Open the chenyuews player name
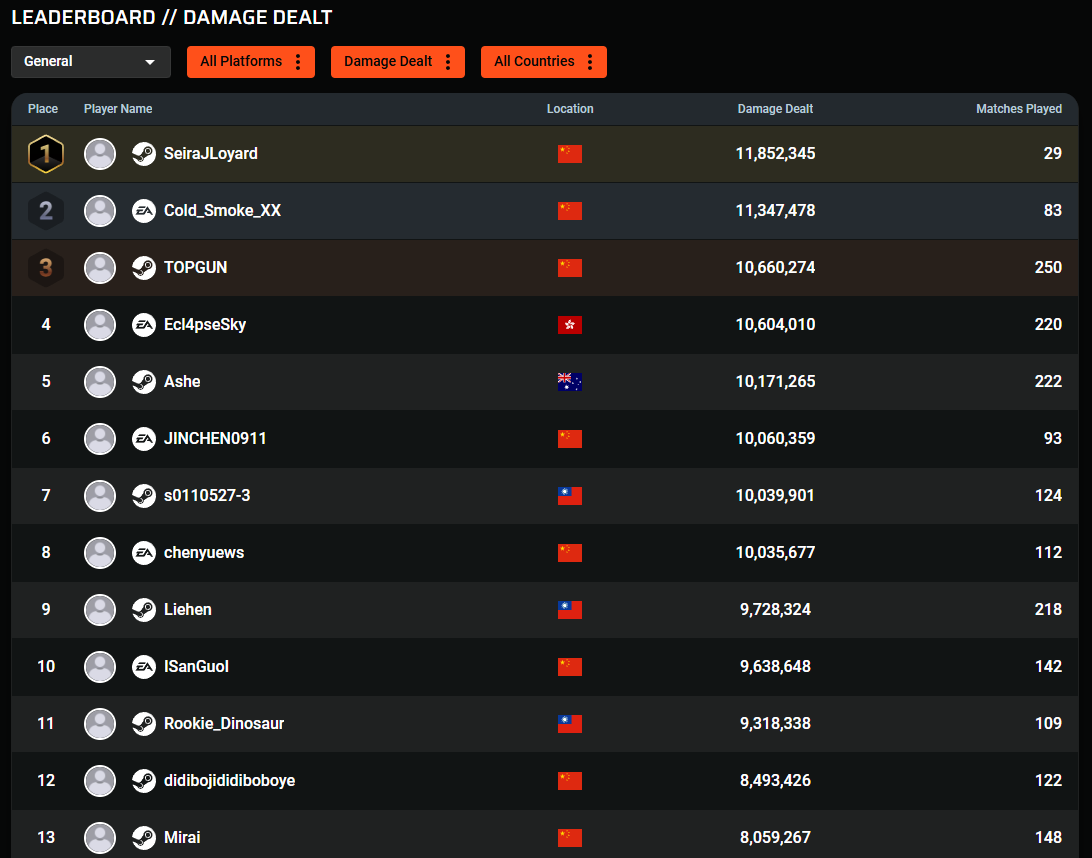The height and width of the screenshot is (858, 1092). click(203, 553)
